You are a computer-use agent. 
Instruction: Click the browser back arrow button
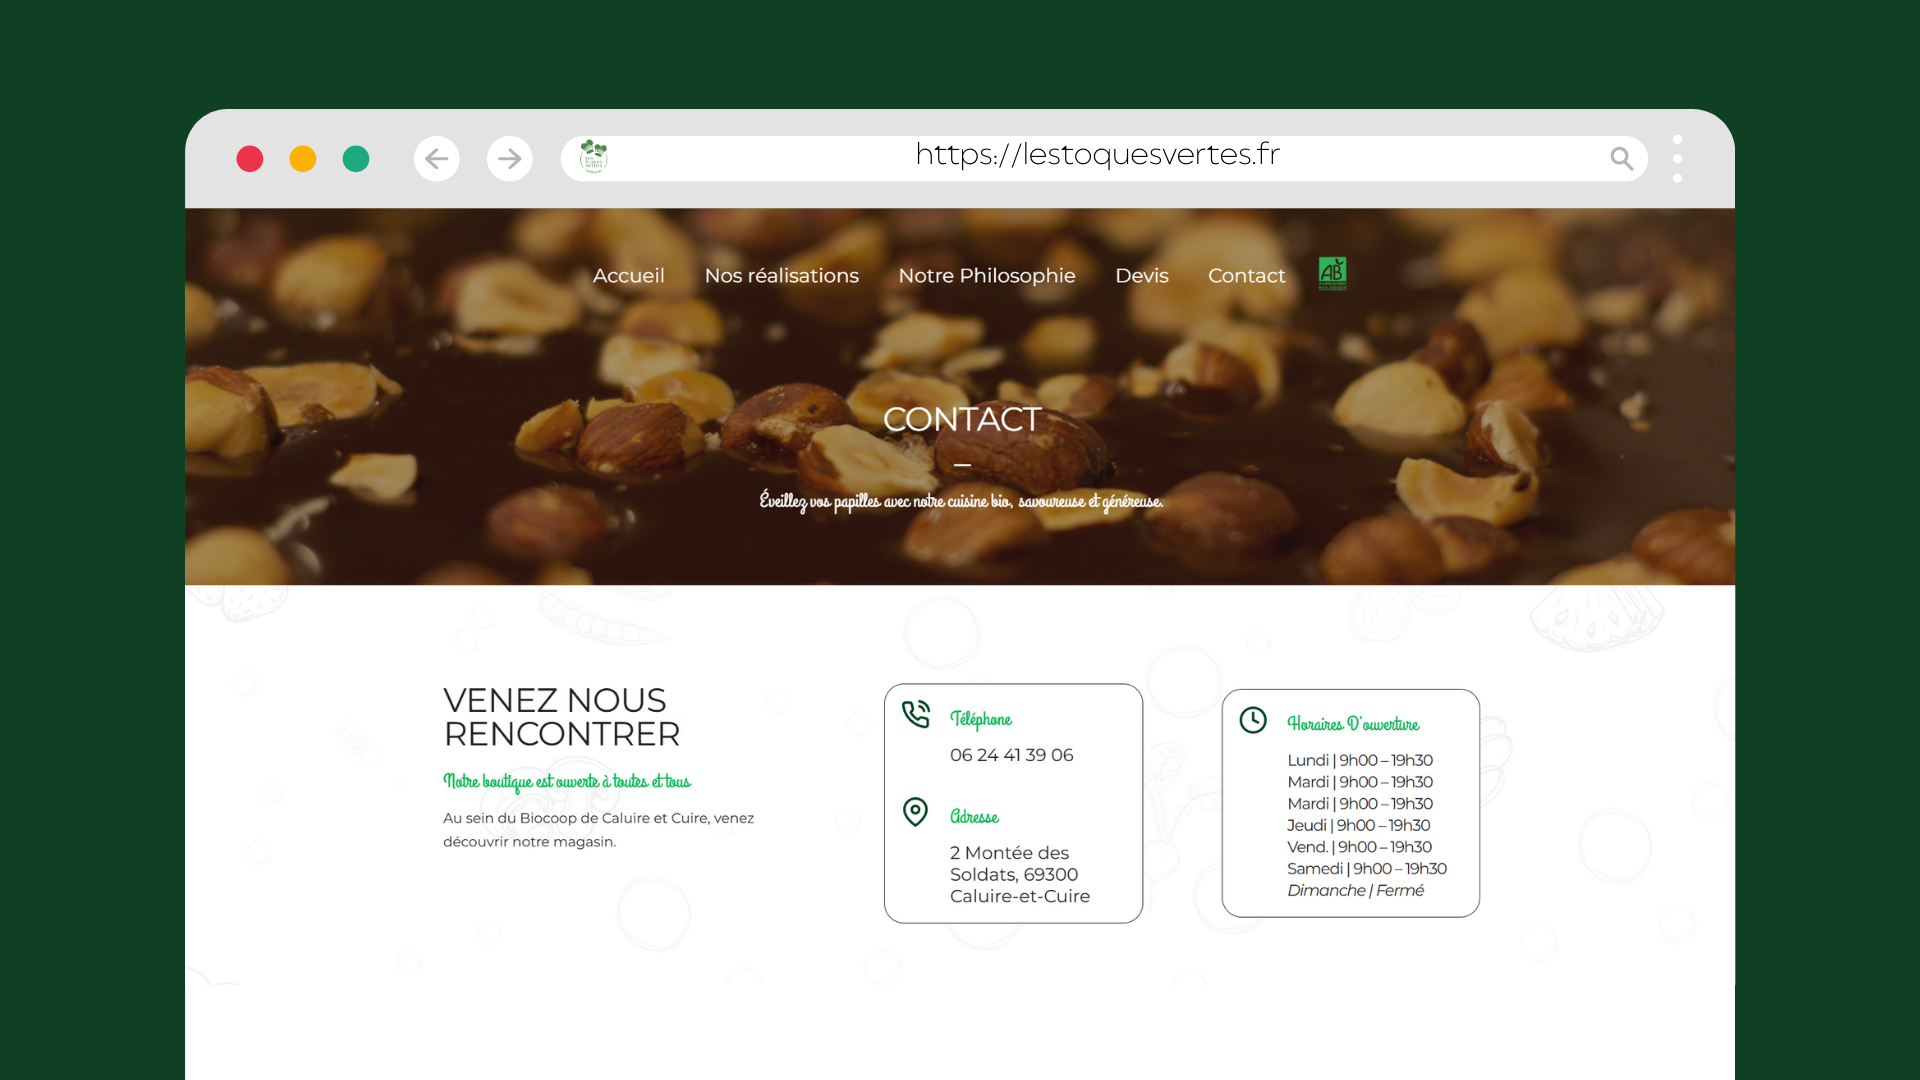click(x=437, y=159)
